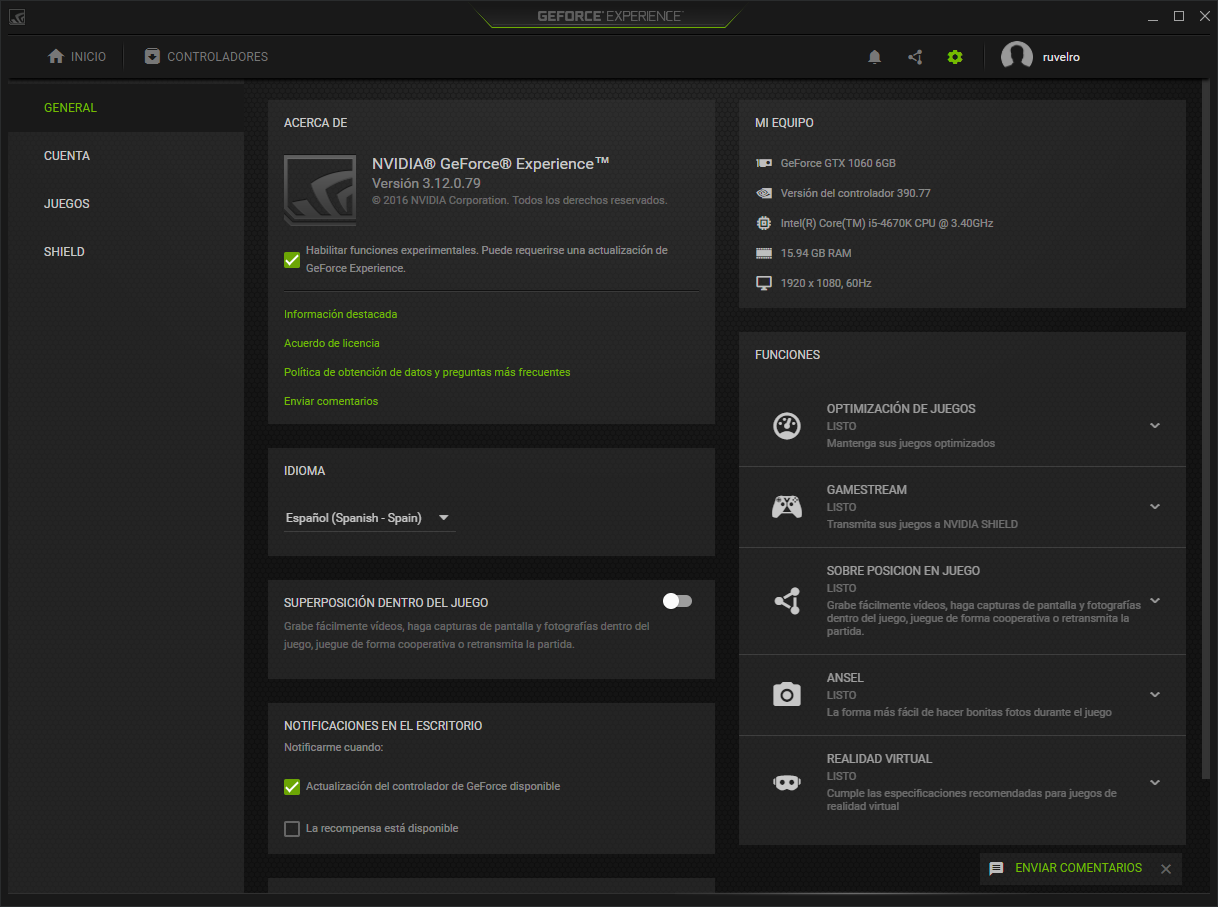This screenshot has height=907, width=1218.
Task: Select JUEGOS in the sidebar
Action: coord(126,204)
